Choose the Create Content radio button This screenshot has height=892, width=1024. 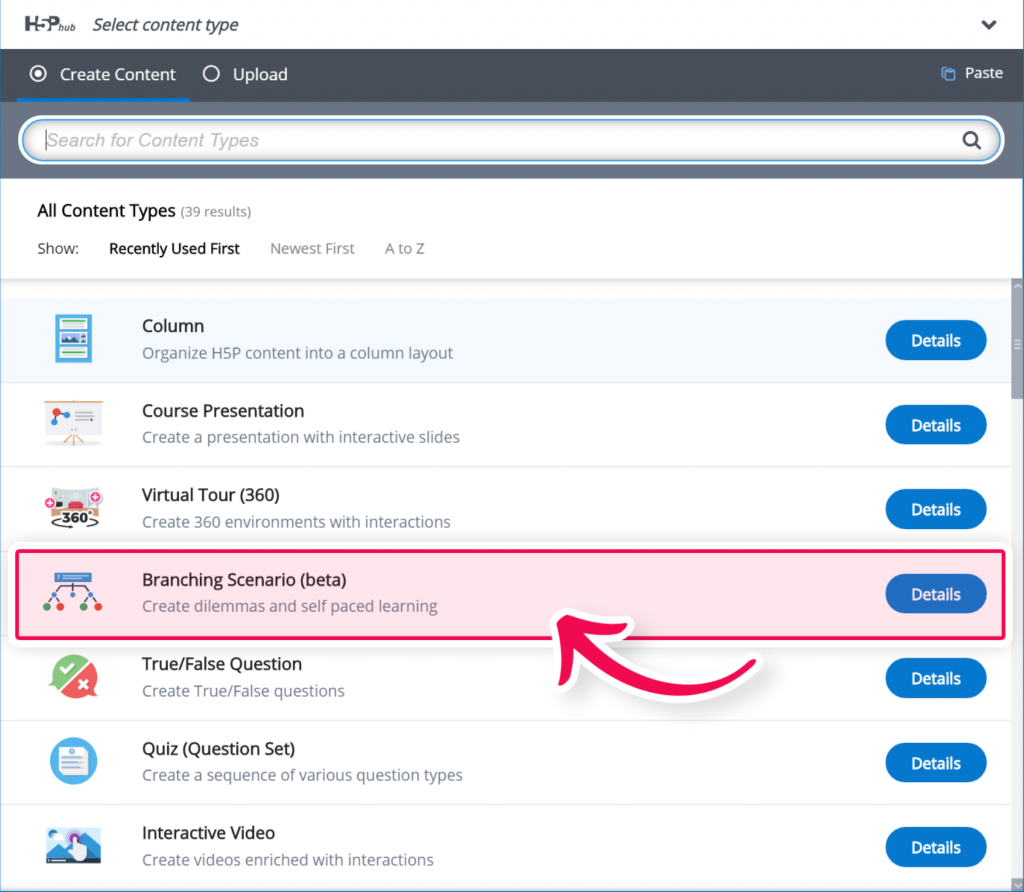(38, 74)
